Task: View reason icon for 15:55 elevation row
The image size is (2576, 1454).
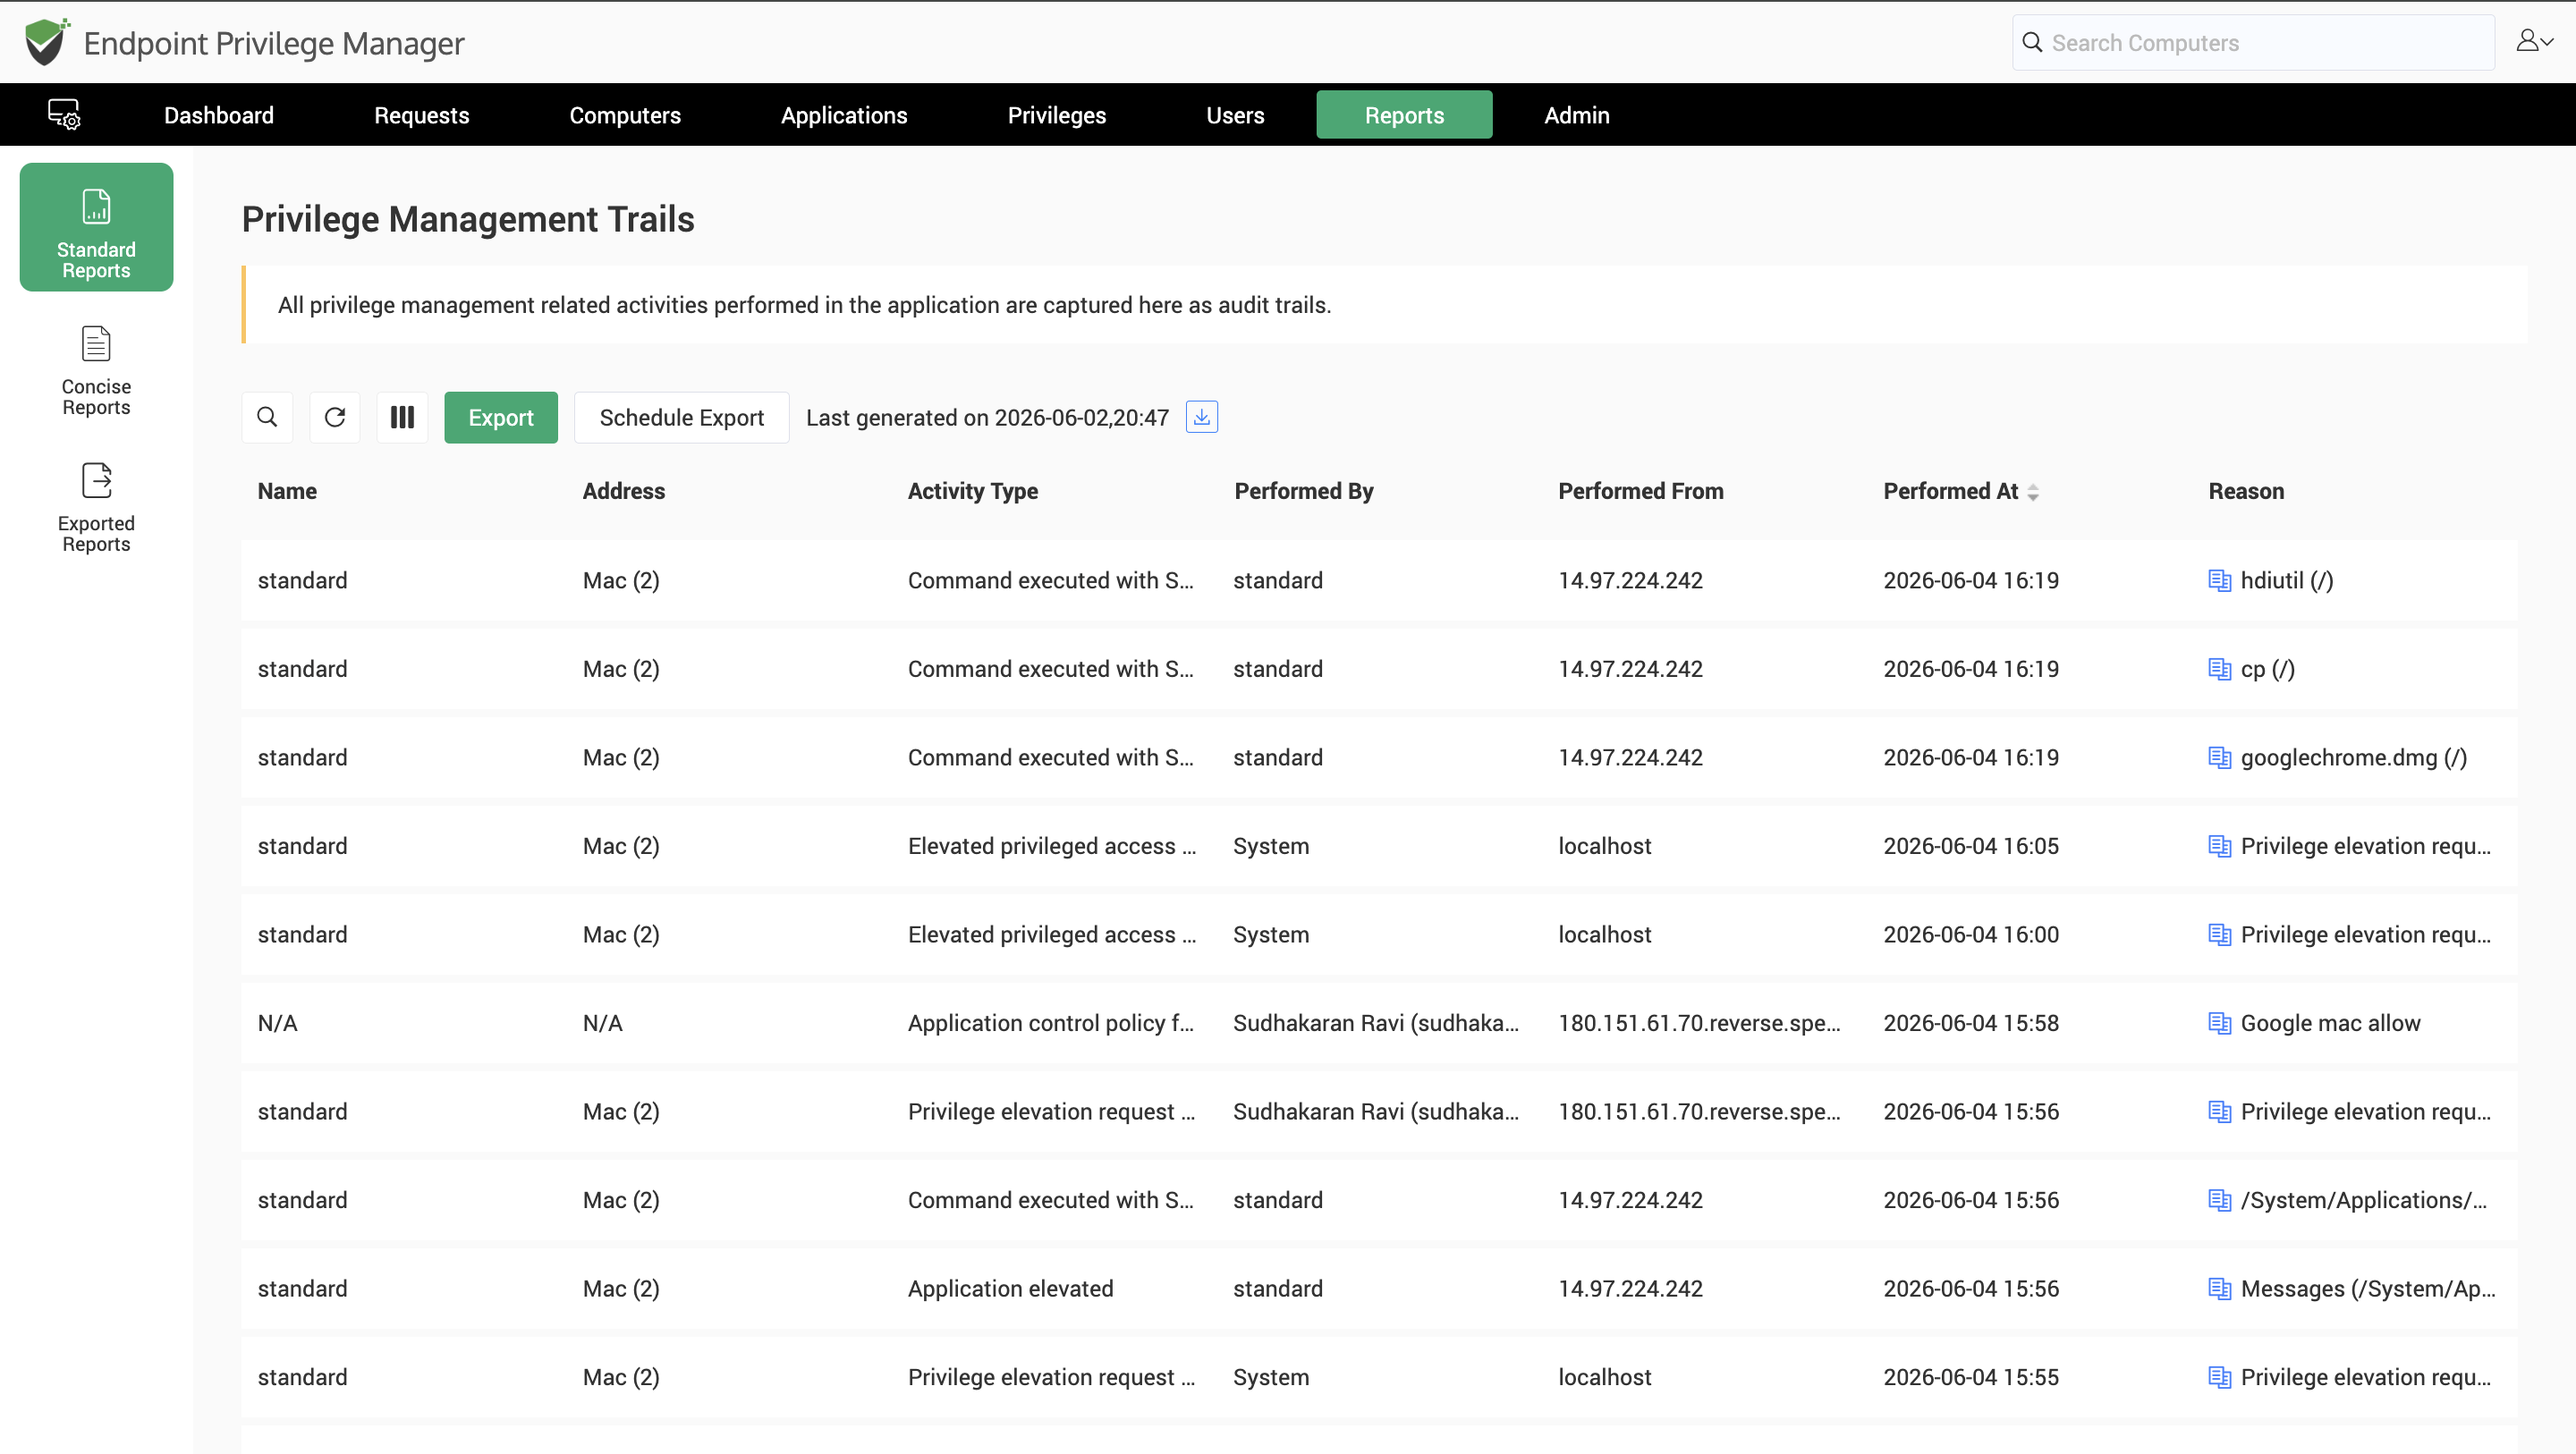Action: pyautogui.click(x=2219, y=1377)
